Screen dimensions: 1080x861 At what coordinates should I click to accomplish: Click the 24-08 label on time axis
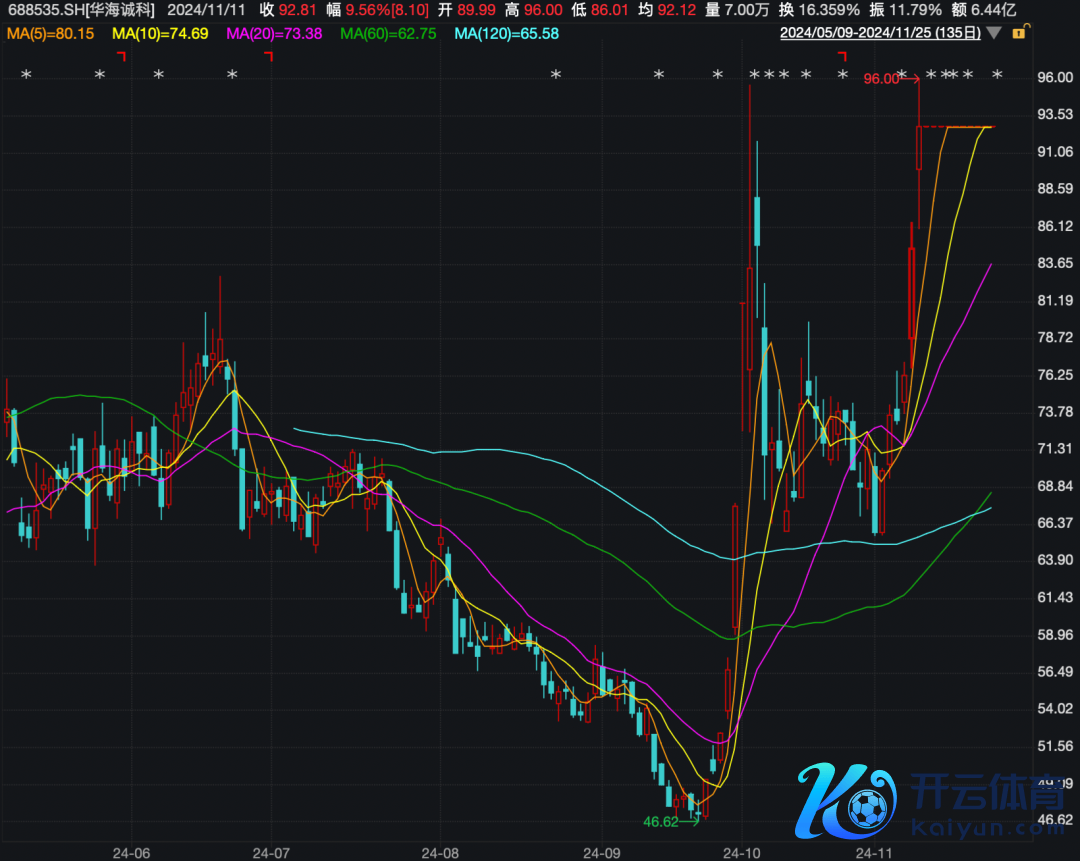(x=440, y=853)
